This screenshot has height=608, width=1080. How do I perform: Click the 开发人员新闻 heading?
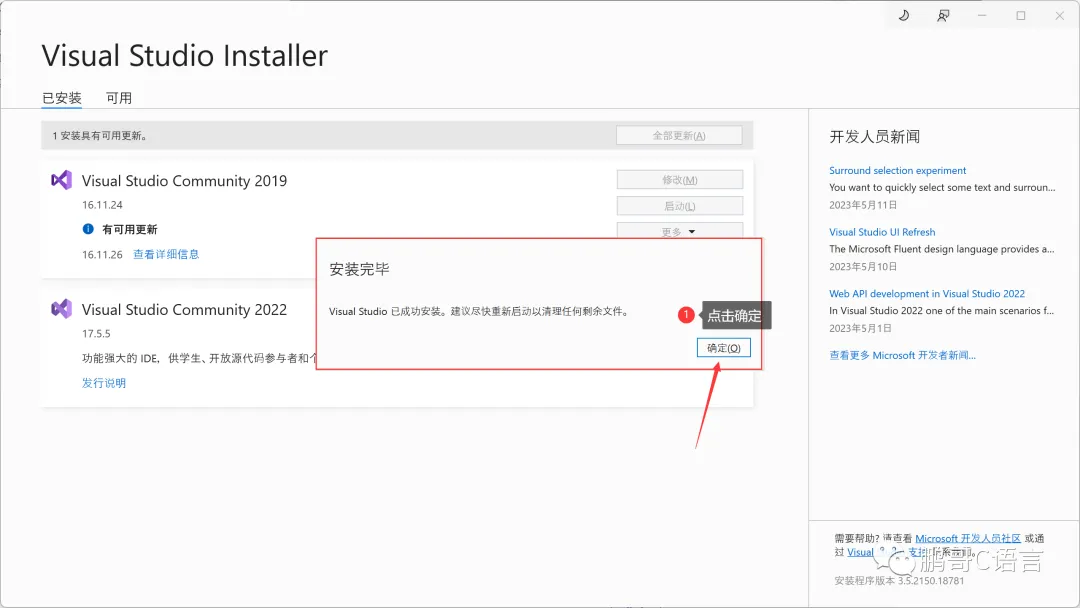875,136
